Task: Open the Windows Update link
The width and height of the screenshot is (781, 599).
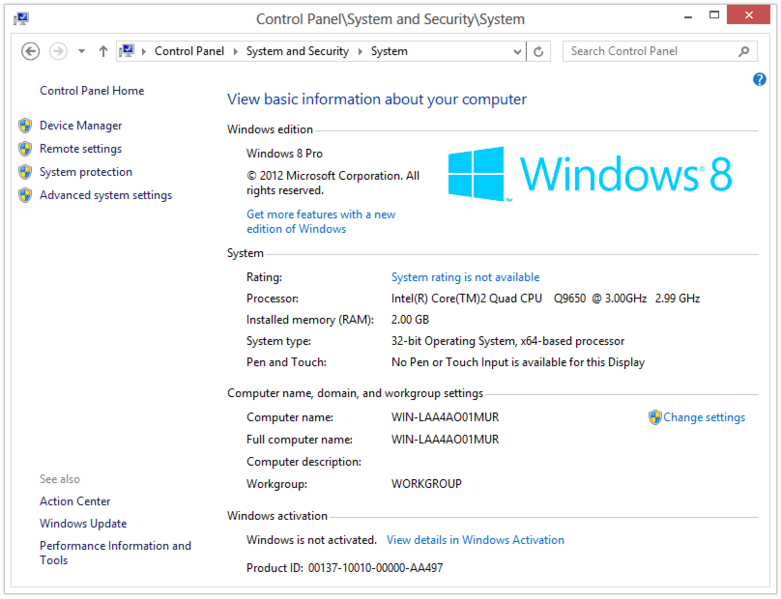Action: point(83,524)
